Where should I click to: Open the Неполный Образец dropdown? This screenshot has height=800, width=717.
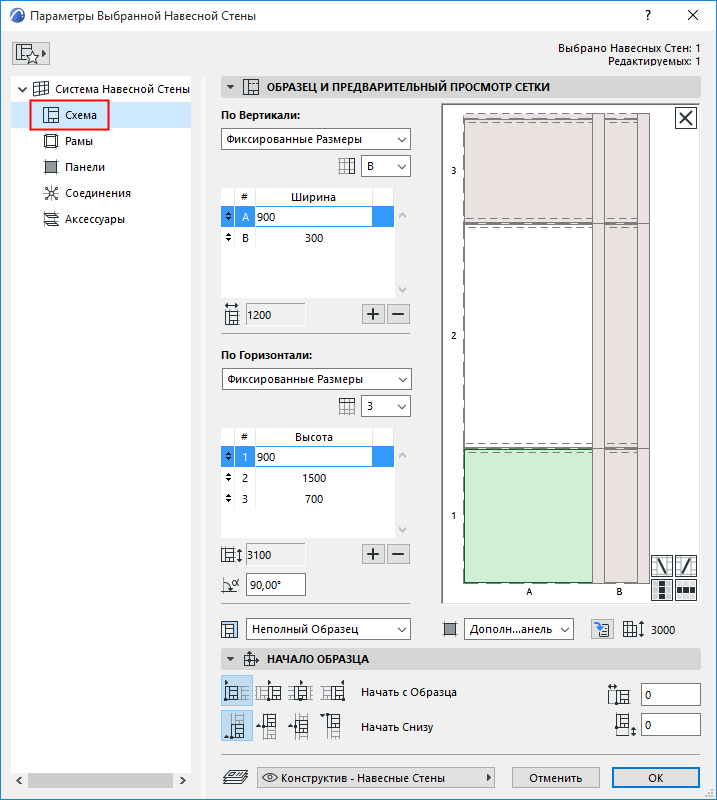[x=328, y=630]
